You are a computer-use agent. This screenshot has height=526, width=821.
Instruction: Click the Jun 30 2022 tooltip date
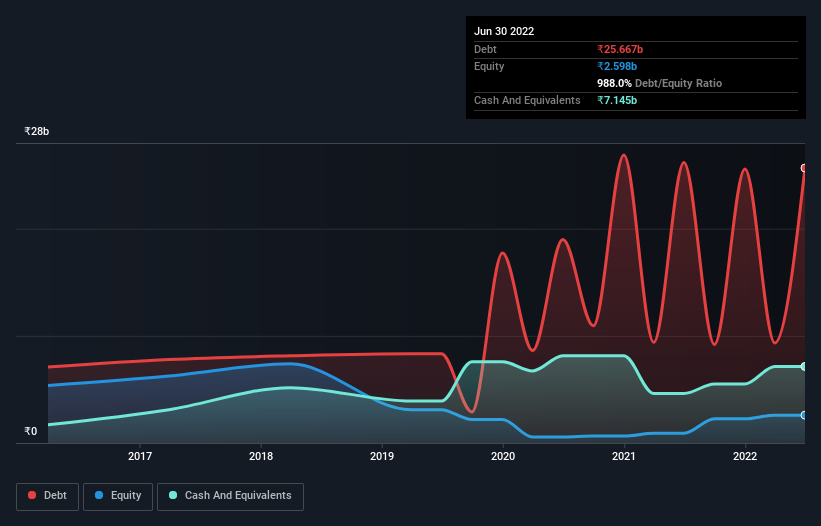[x=504, y=31]
